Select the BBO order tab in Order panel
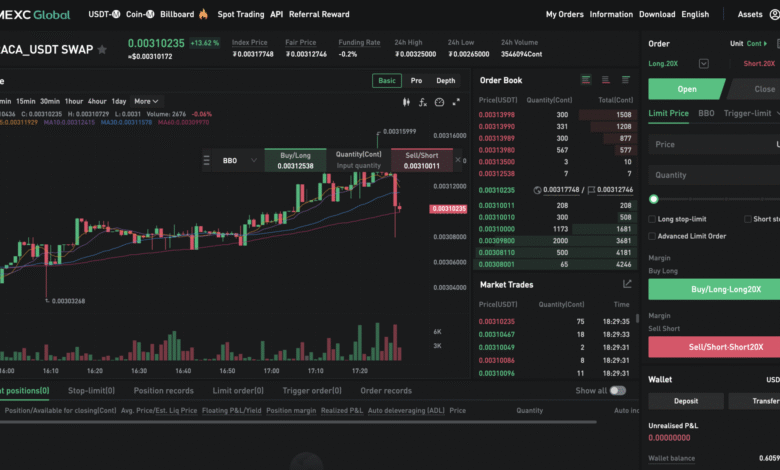780x470 pixels. coord(706,113)
